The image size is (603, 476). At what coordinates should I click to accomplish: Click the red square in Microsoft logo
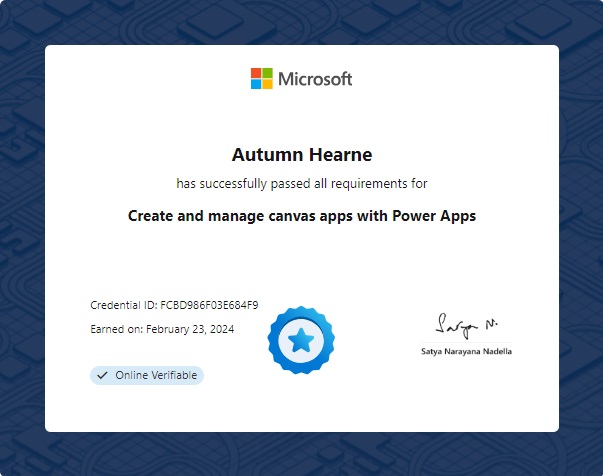click(256, 73)
